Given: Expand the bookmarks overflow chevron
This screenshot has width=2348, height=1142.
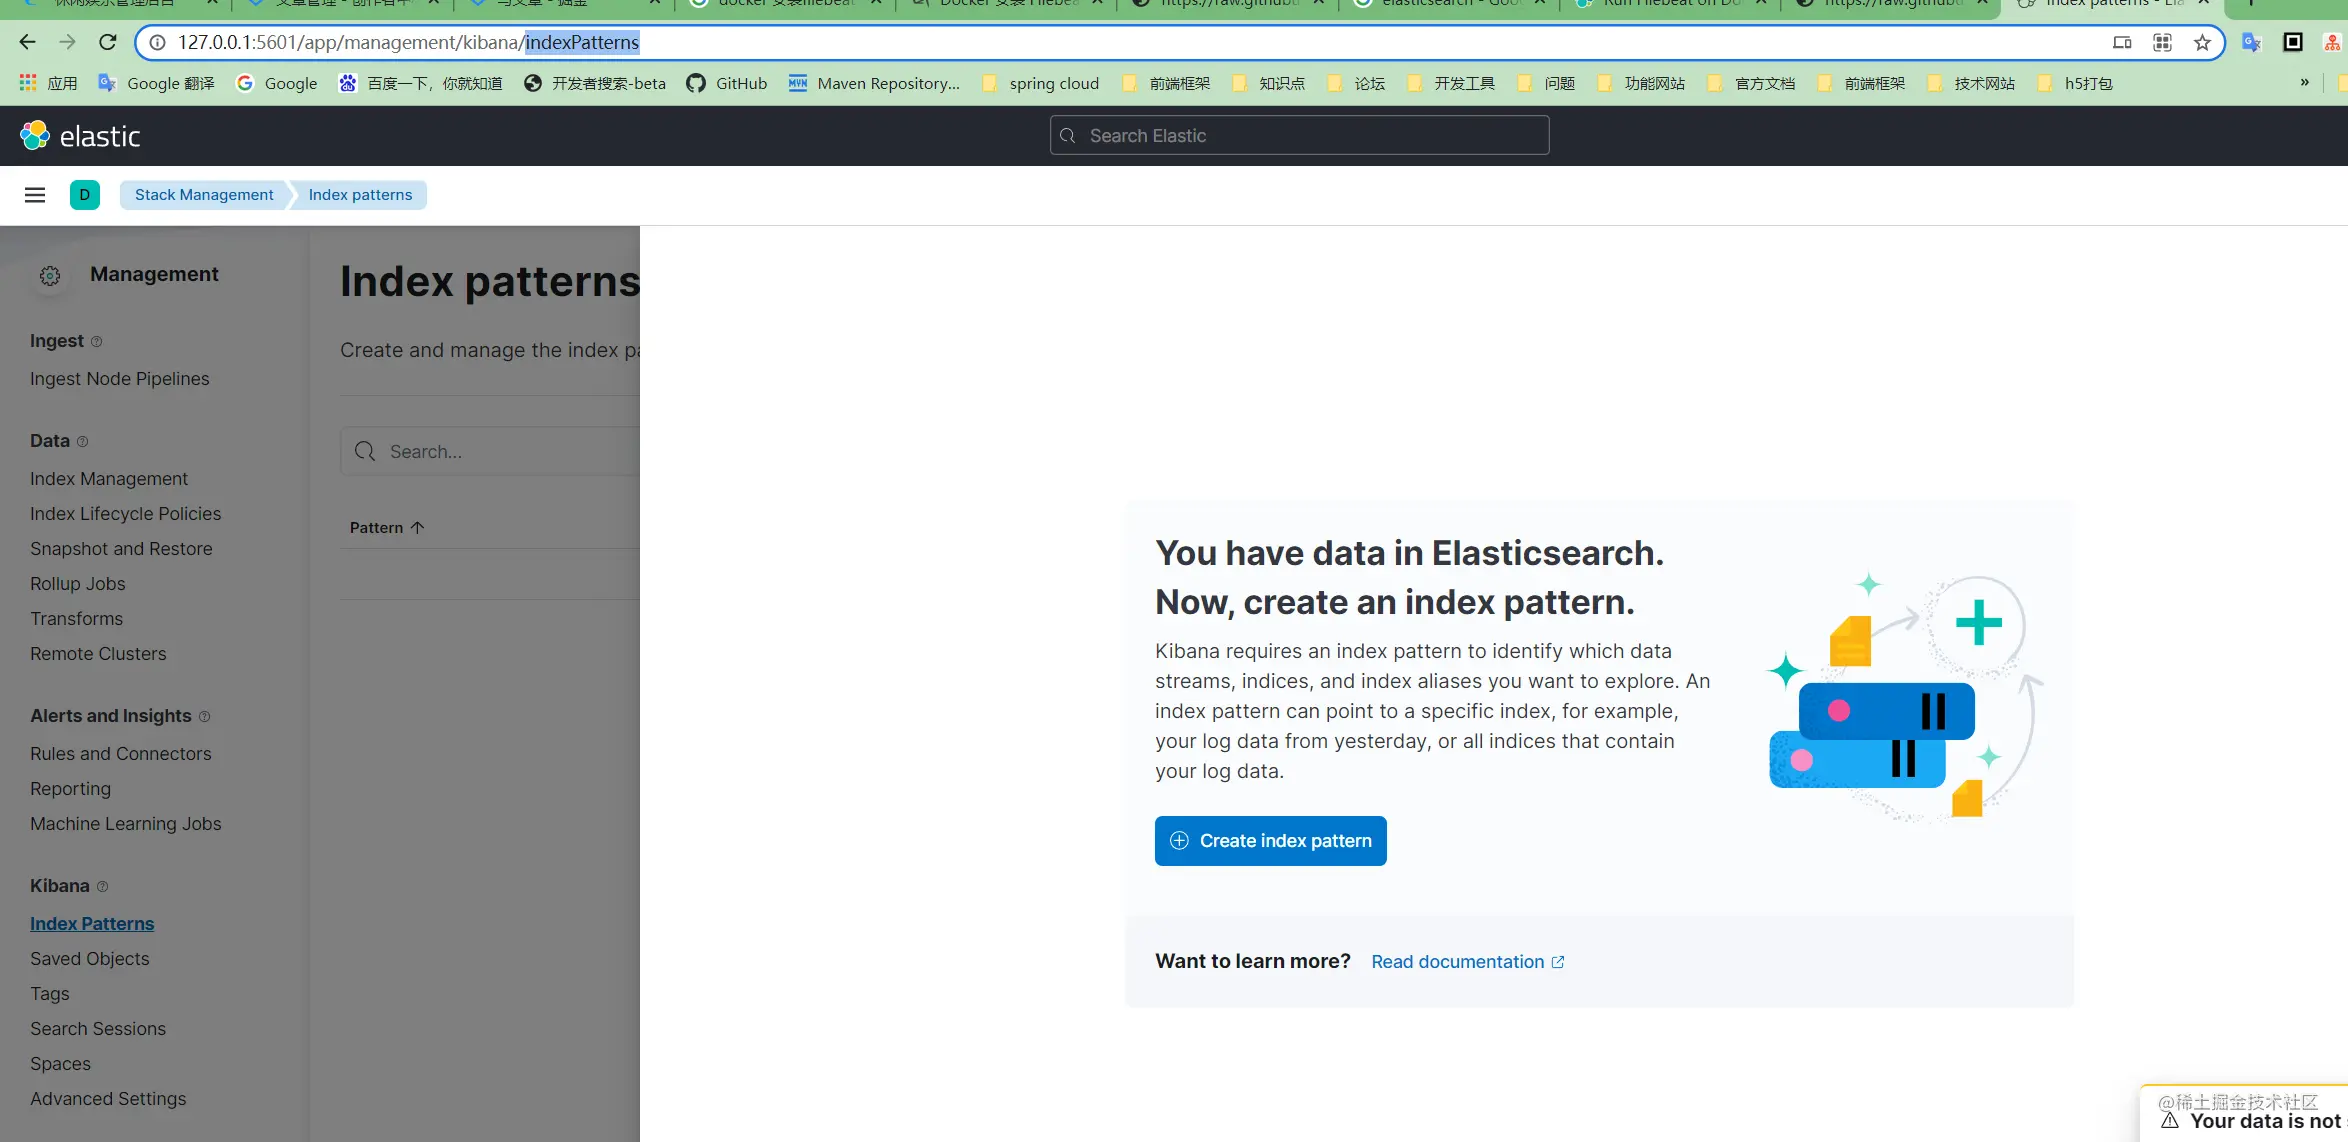Looking at the screenshot, I should coord(2305,82).
